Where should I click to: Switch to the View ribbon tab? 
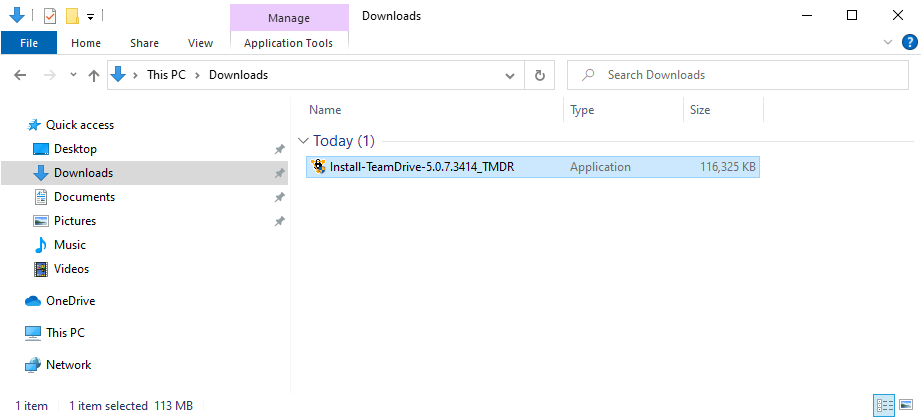(x=201, y=43)
